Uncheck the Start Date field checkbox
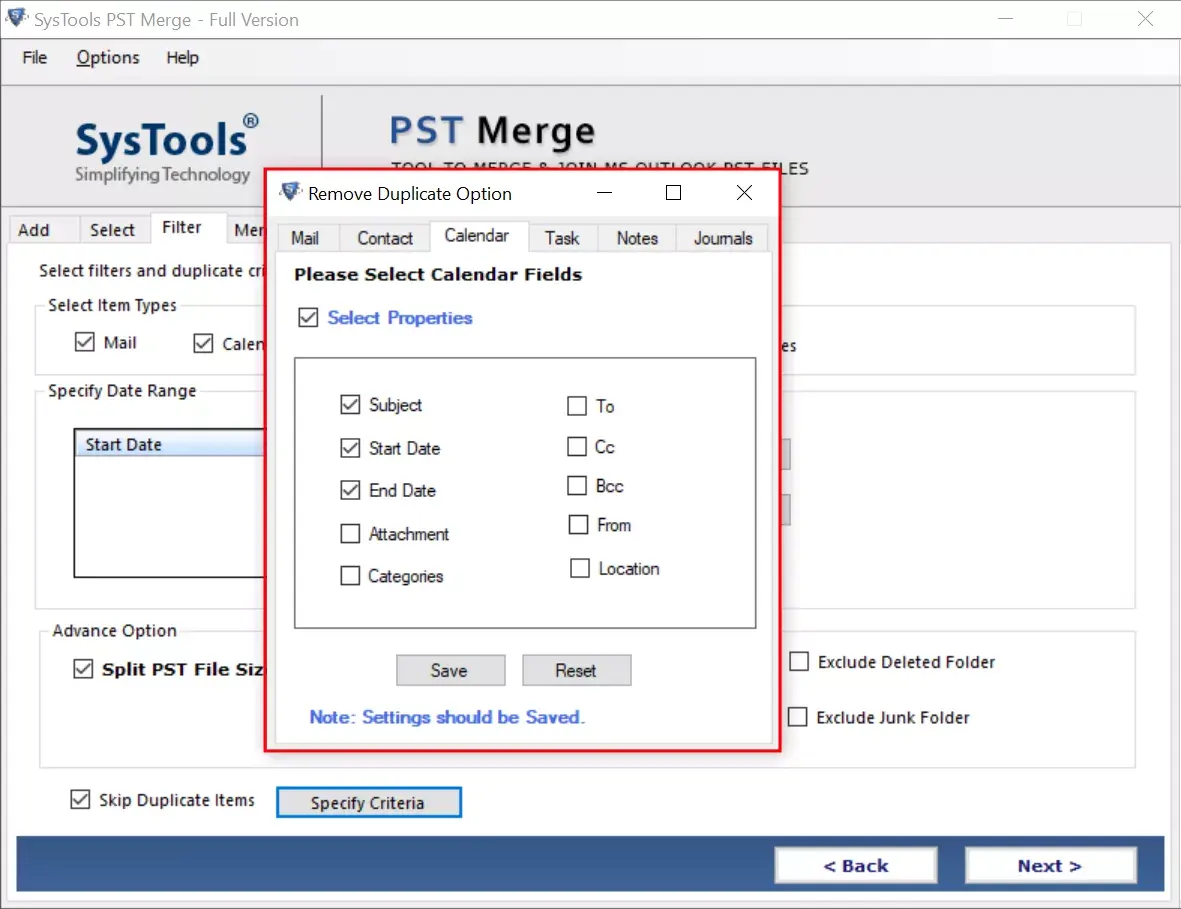This screenshot has height=909, width=1181. click(350, 448)
